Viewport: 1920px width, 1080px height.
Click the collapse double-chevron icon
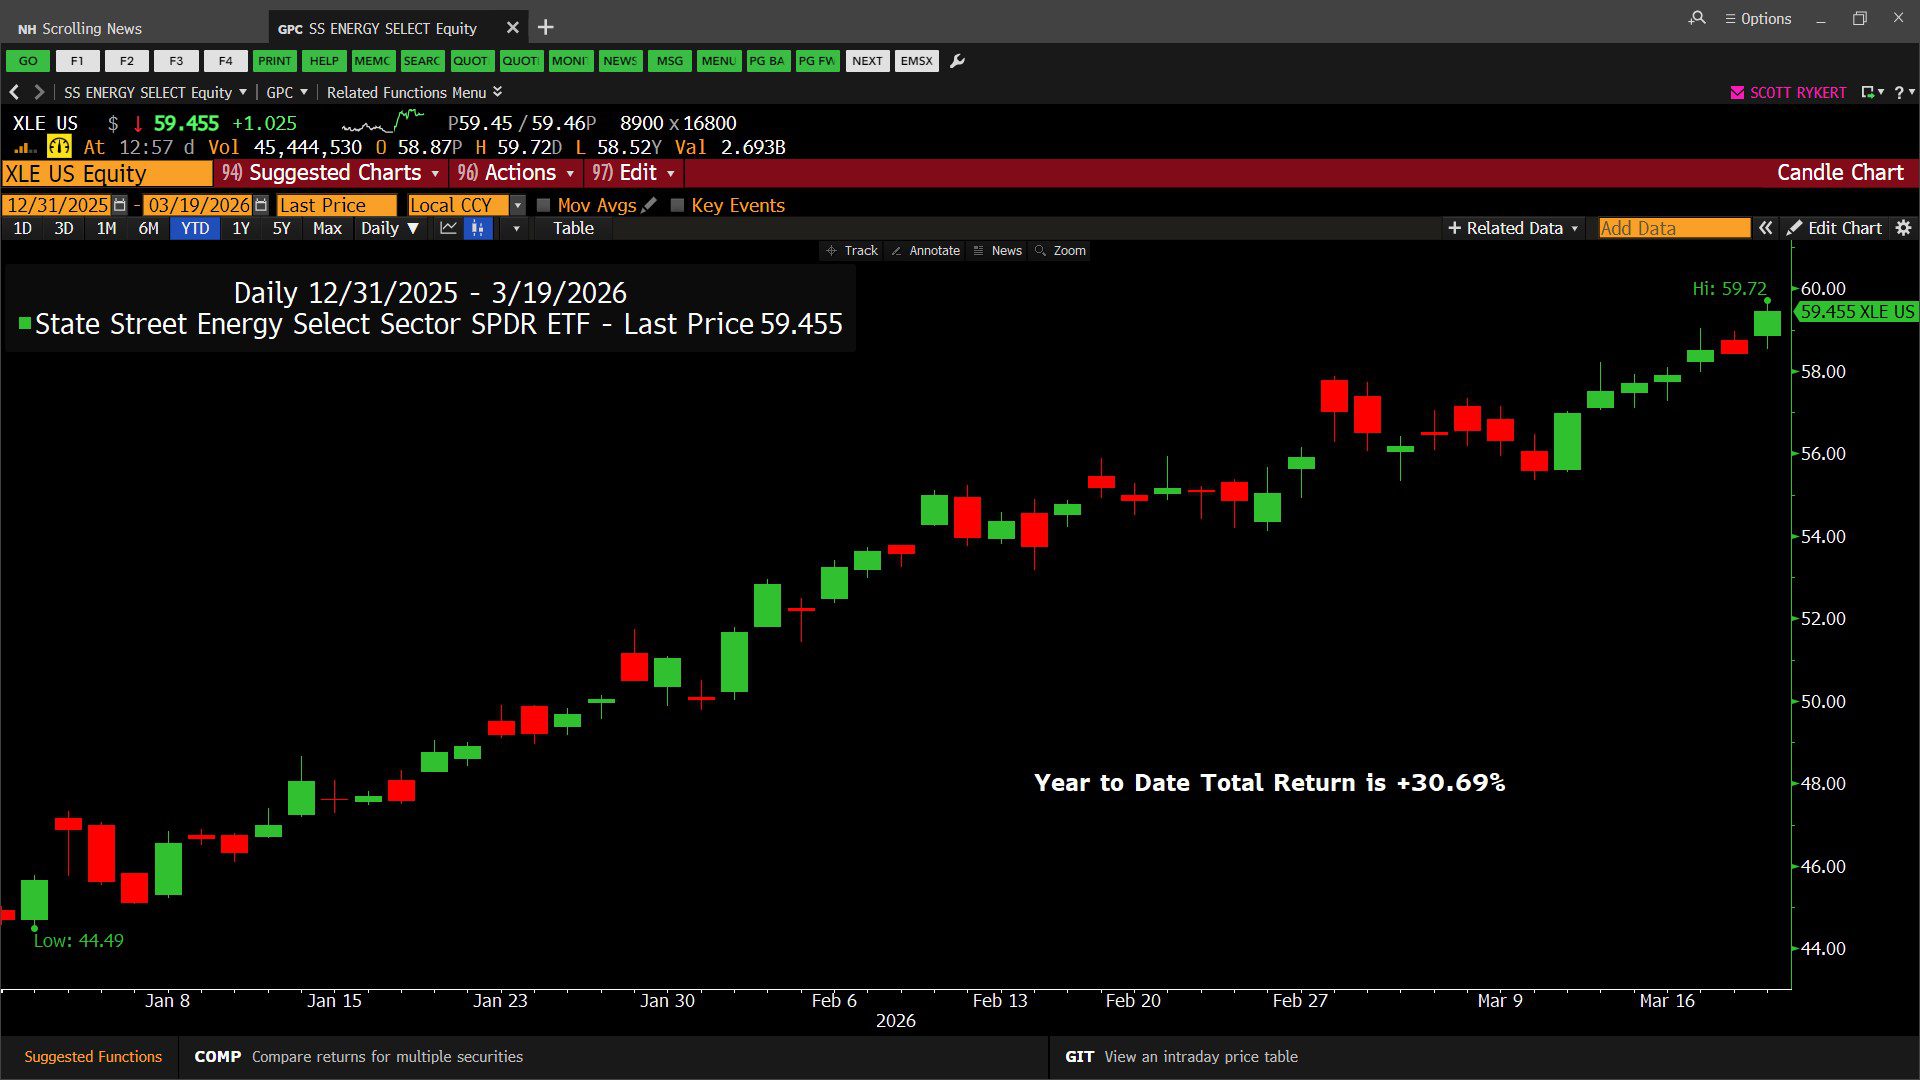(x=1766, y=228)
